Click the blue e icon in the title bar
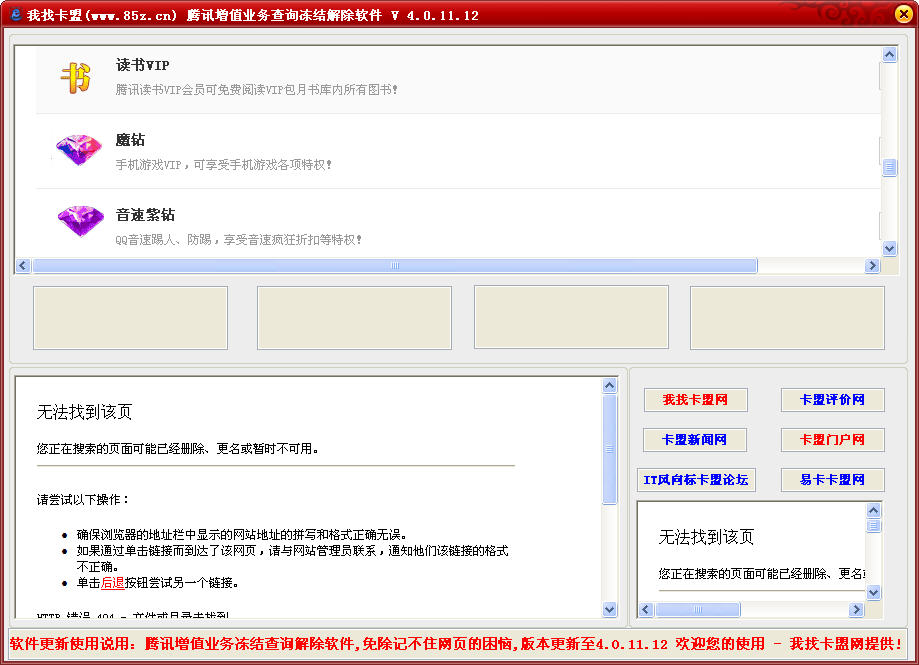 click(x=16, y=14)
